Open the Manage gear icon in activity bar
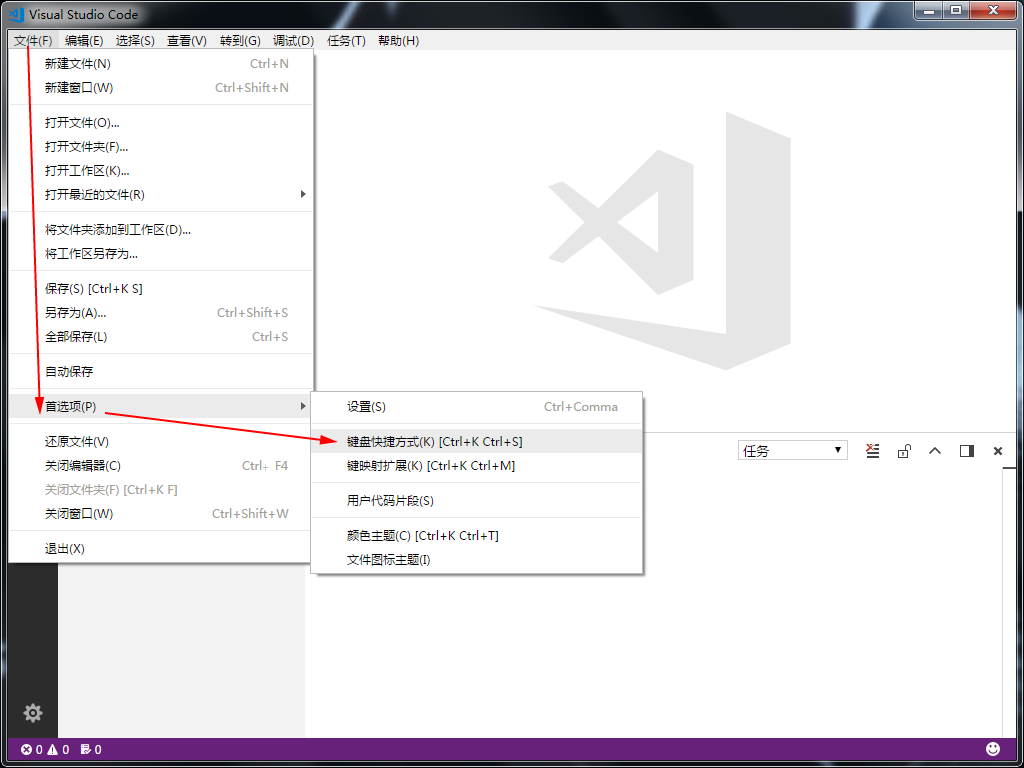 coord(33,712)
